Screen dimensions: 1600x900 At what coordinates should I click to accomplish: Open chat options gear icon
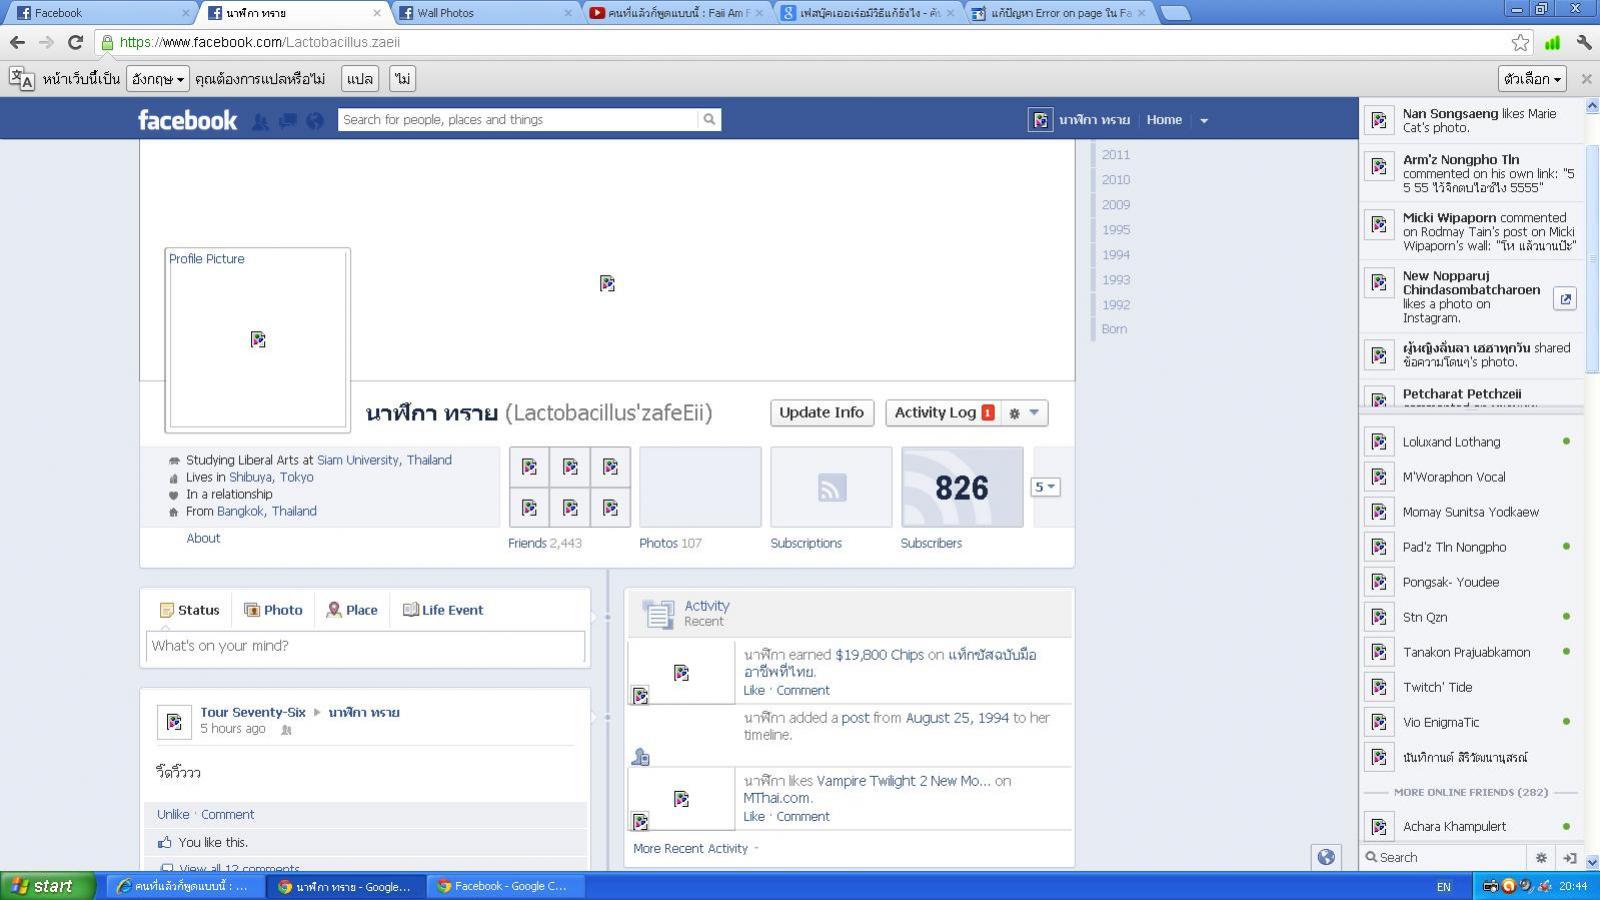tap(1541, 858)
